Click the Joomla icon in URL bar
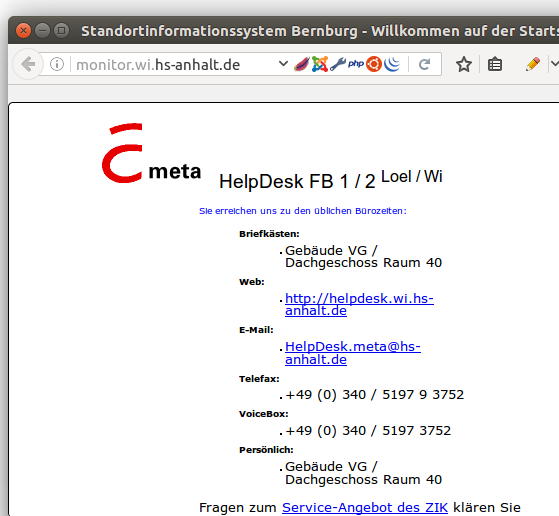This screenshot has width=559, height=516. click(x=320, y=64)
